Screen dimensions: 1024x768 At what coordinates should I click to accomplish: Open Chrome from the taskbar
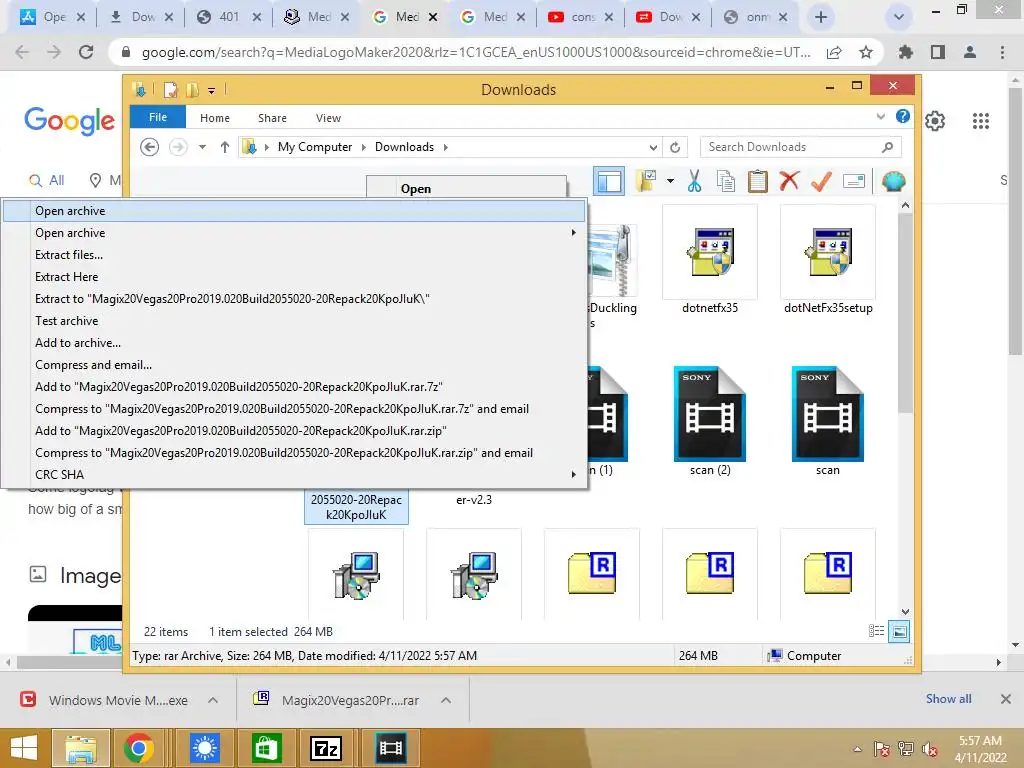(x=138, y=748)
